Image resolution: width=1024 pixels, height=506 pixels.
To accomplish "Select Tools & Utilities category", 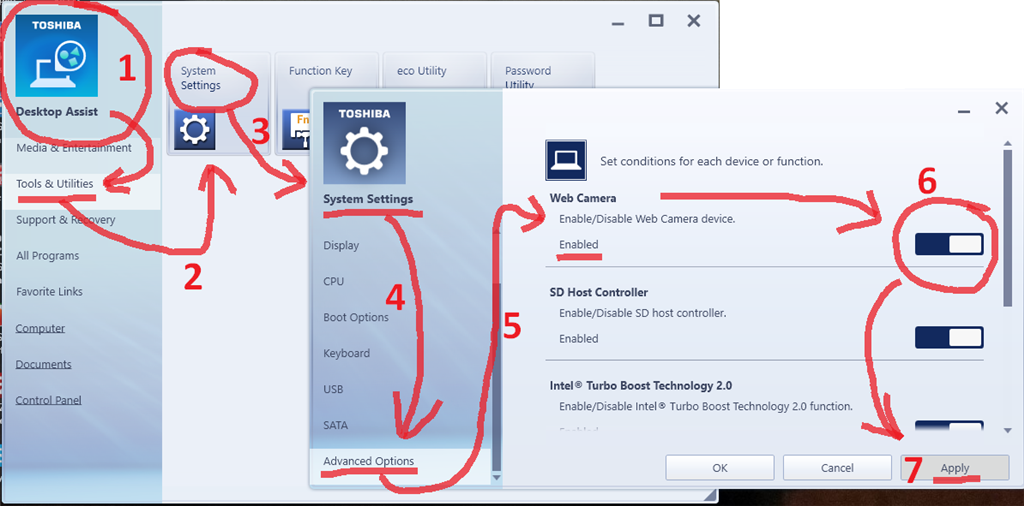I will [55, 184].
